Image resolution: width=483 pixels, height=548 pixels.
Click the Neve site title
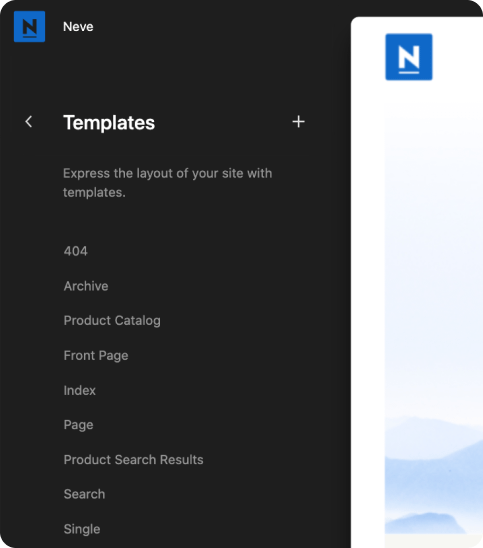tap(78, 27)
